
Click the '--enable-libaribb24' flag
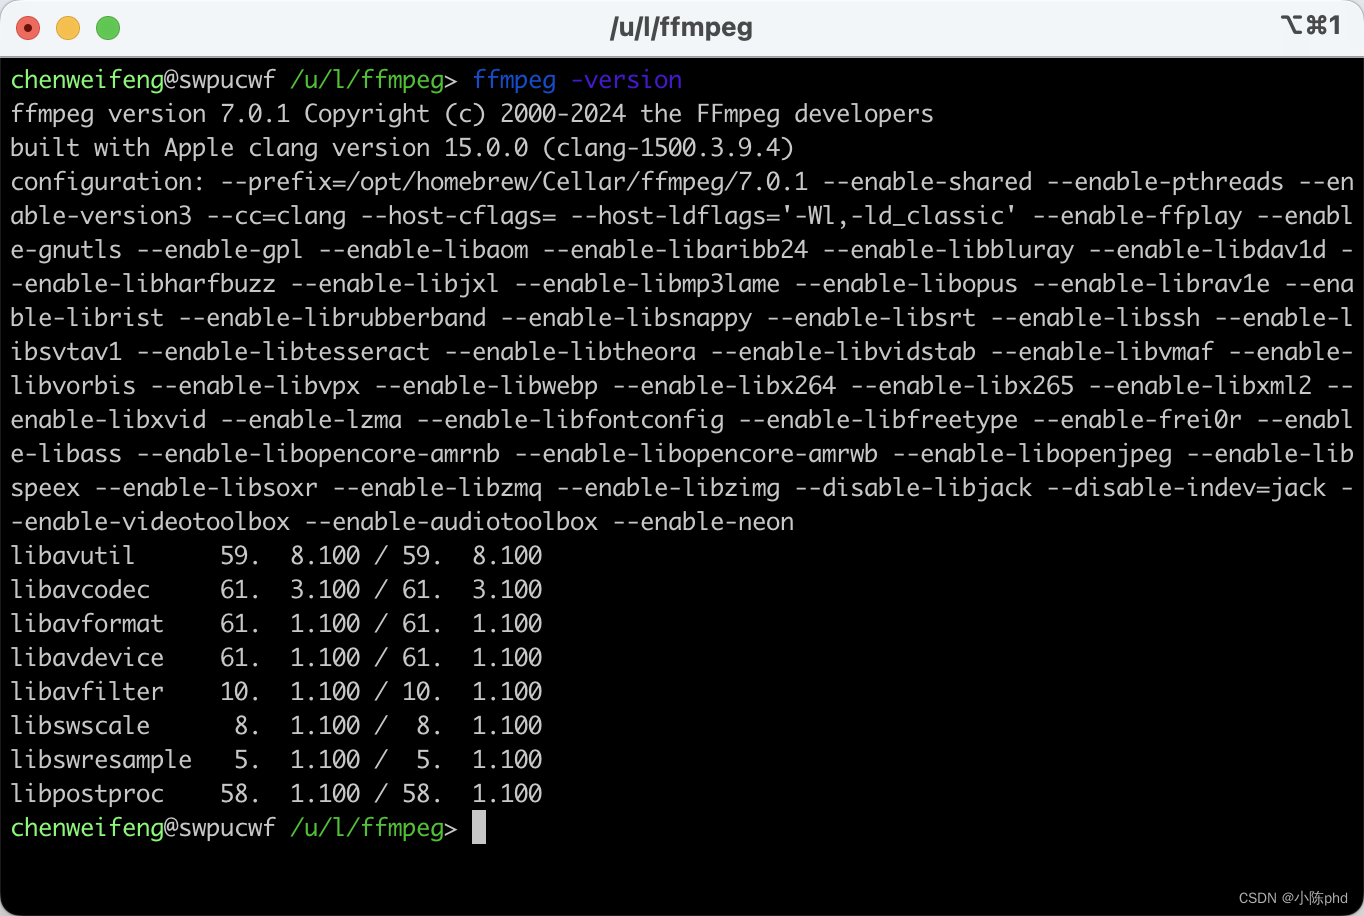pyautogui.click(x=675, y=250)
